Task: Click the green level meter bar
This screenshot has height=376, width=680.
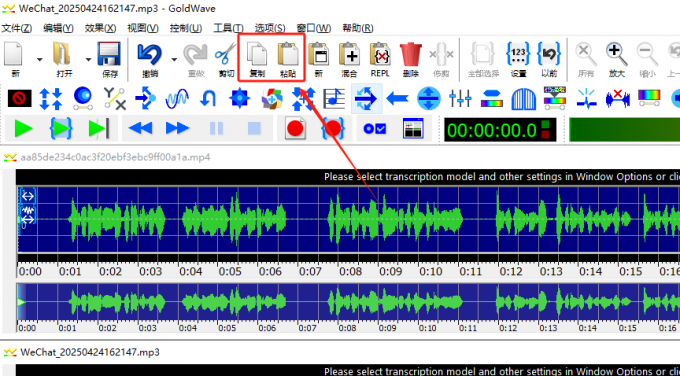Action: (624, 129)
